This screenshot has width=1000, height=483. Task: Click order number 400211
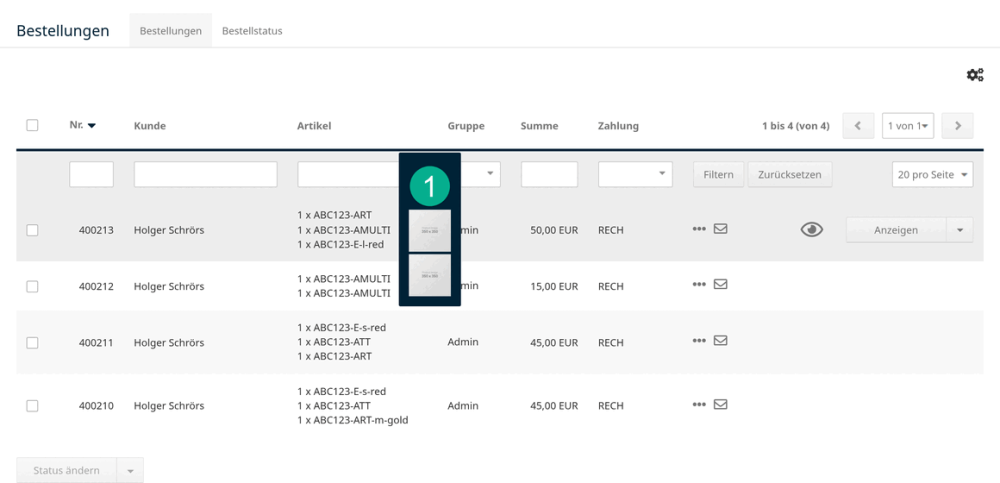96,343
